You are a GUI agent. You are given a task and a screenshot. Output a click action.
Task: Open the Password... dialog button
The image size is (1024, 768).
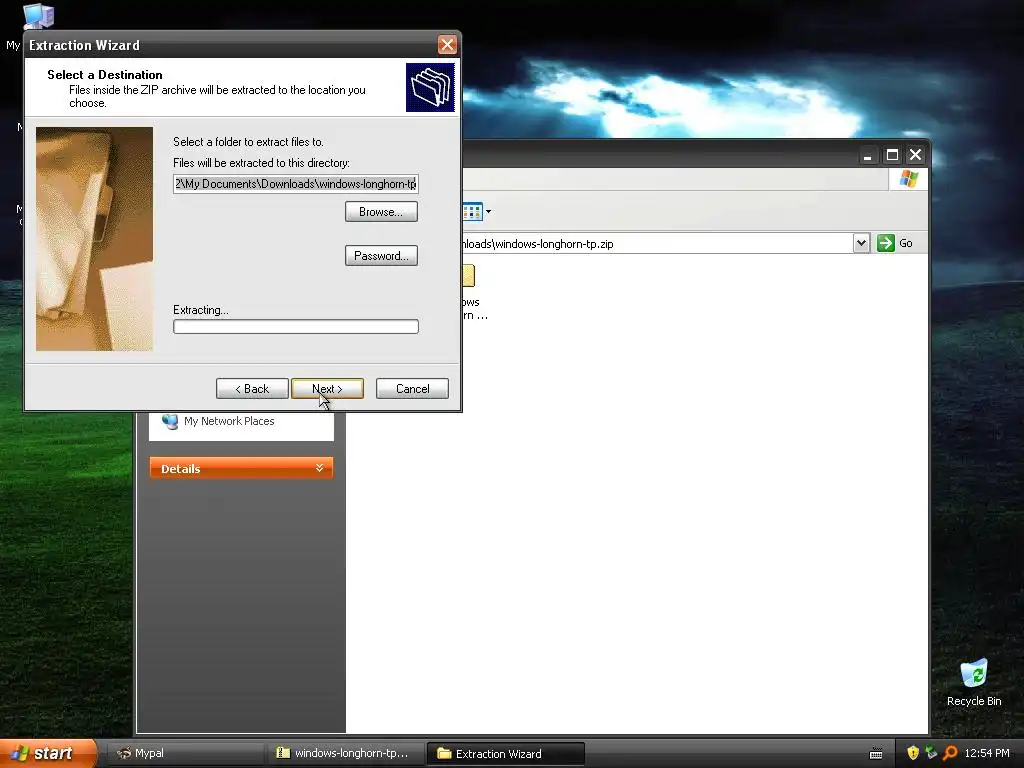381,255
